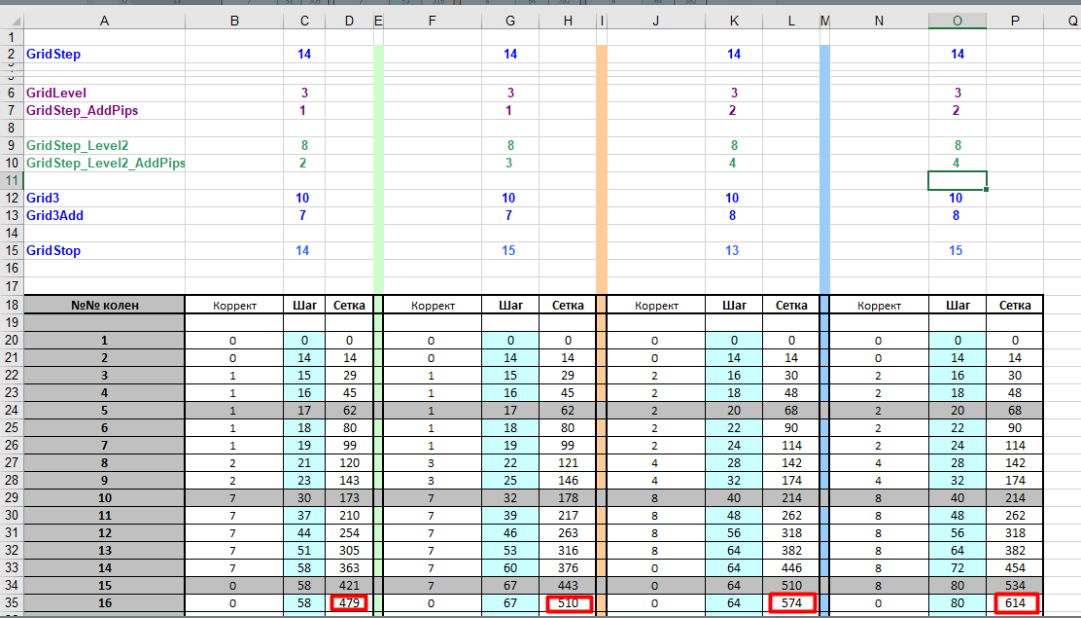This screenshot has width=1081, height=618.
Task: Select cell L31 with value 318
Action: 791,532
